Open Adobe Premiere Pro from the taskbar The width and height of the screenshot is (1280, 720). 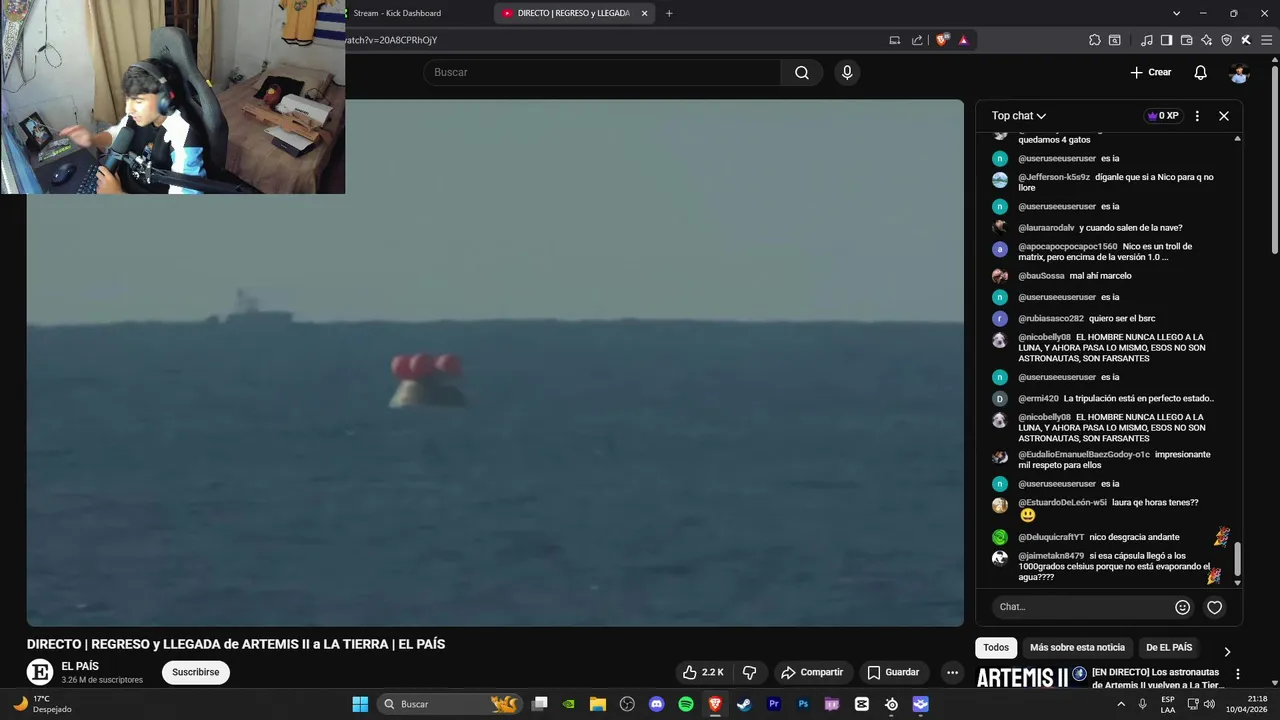point(773,704)
